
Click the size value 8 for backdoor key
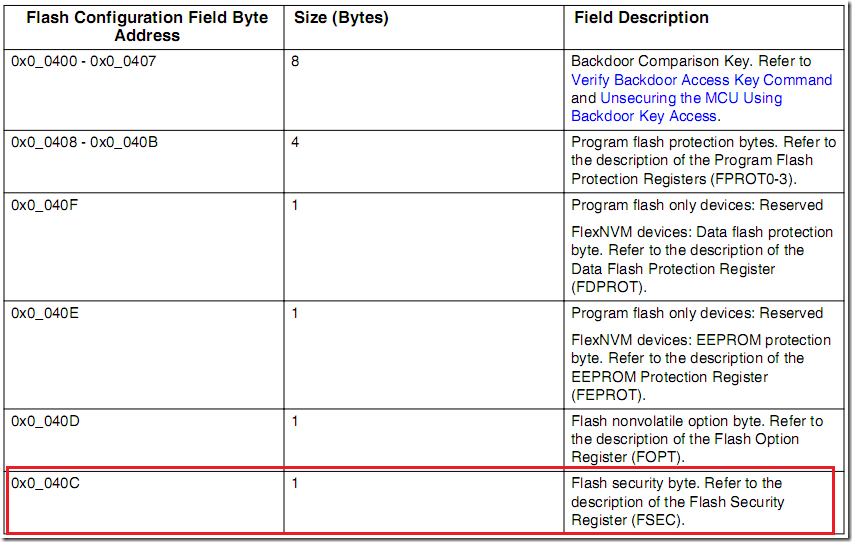(295, 61)
